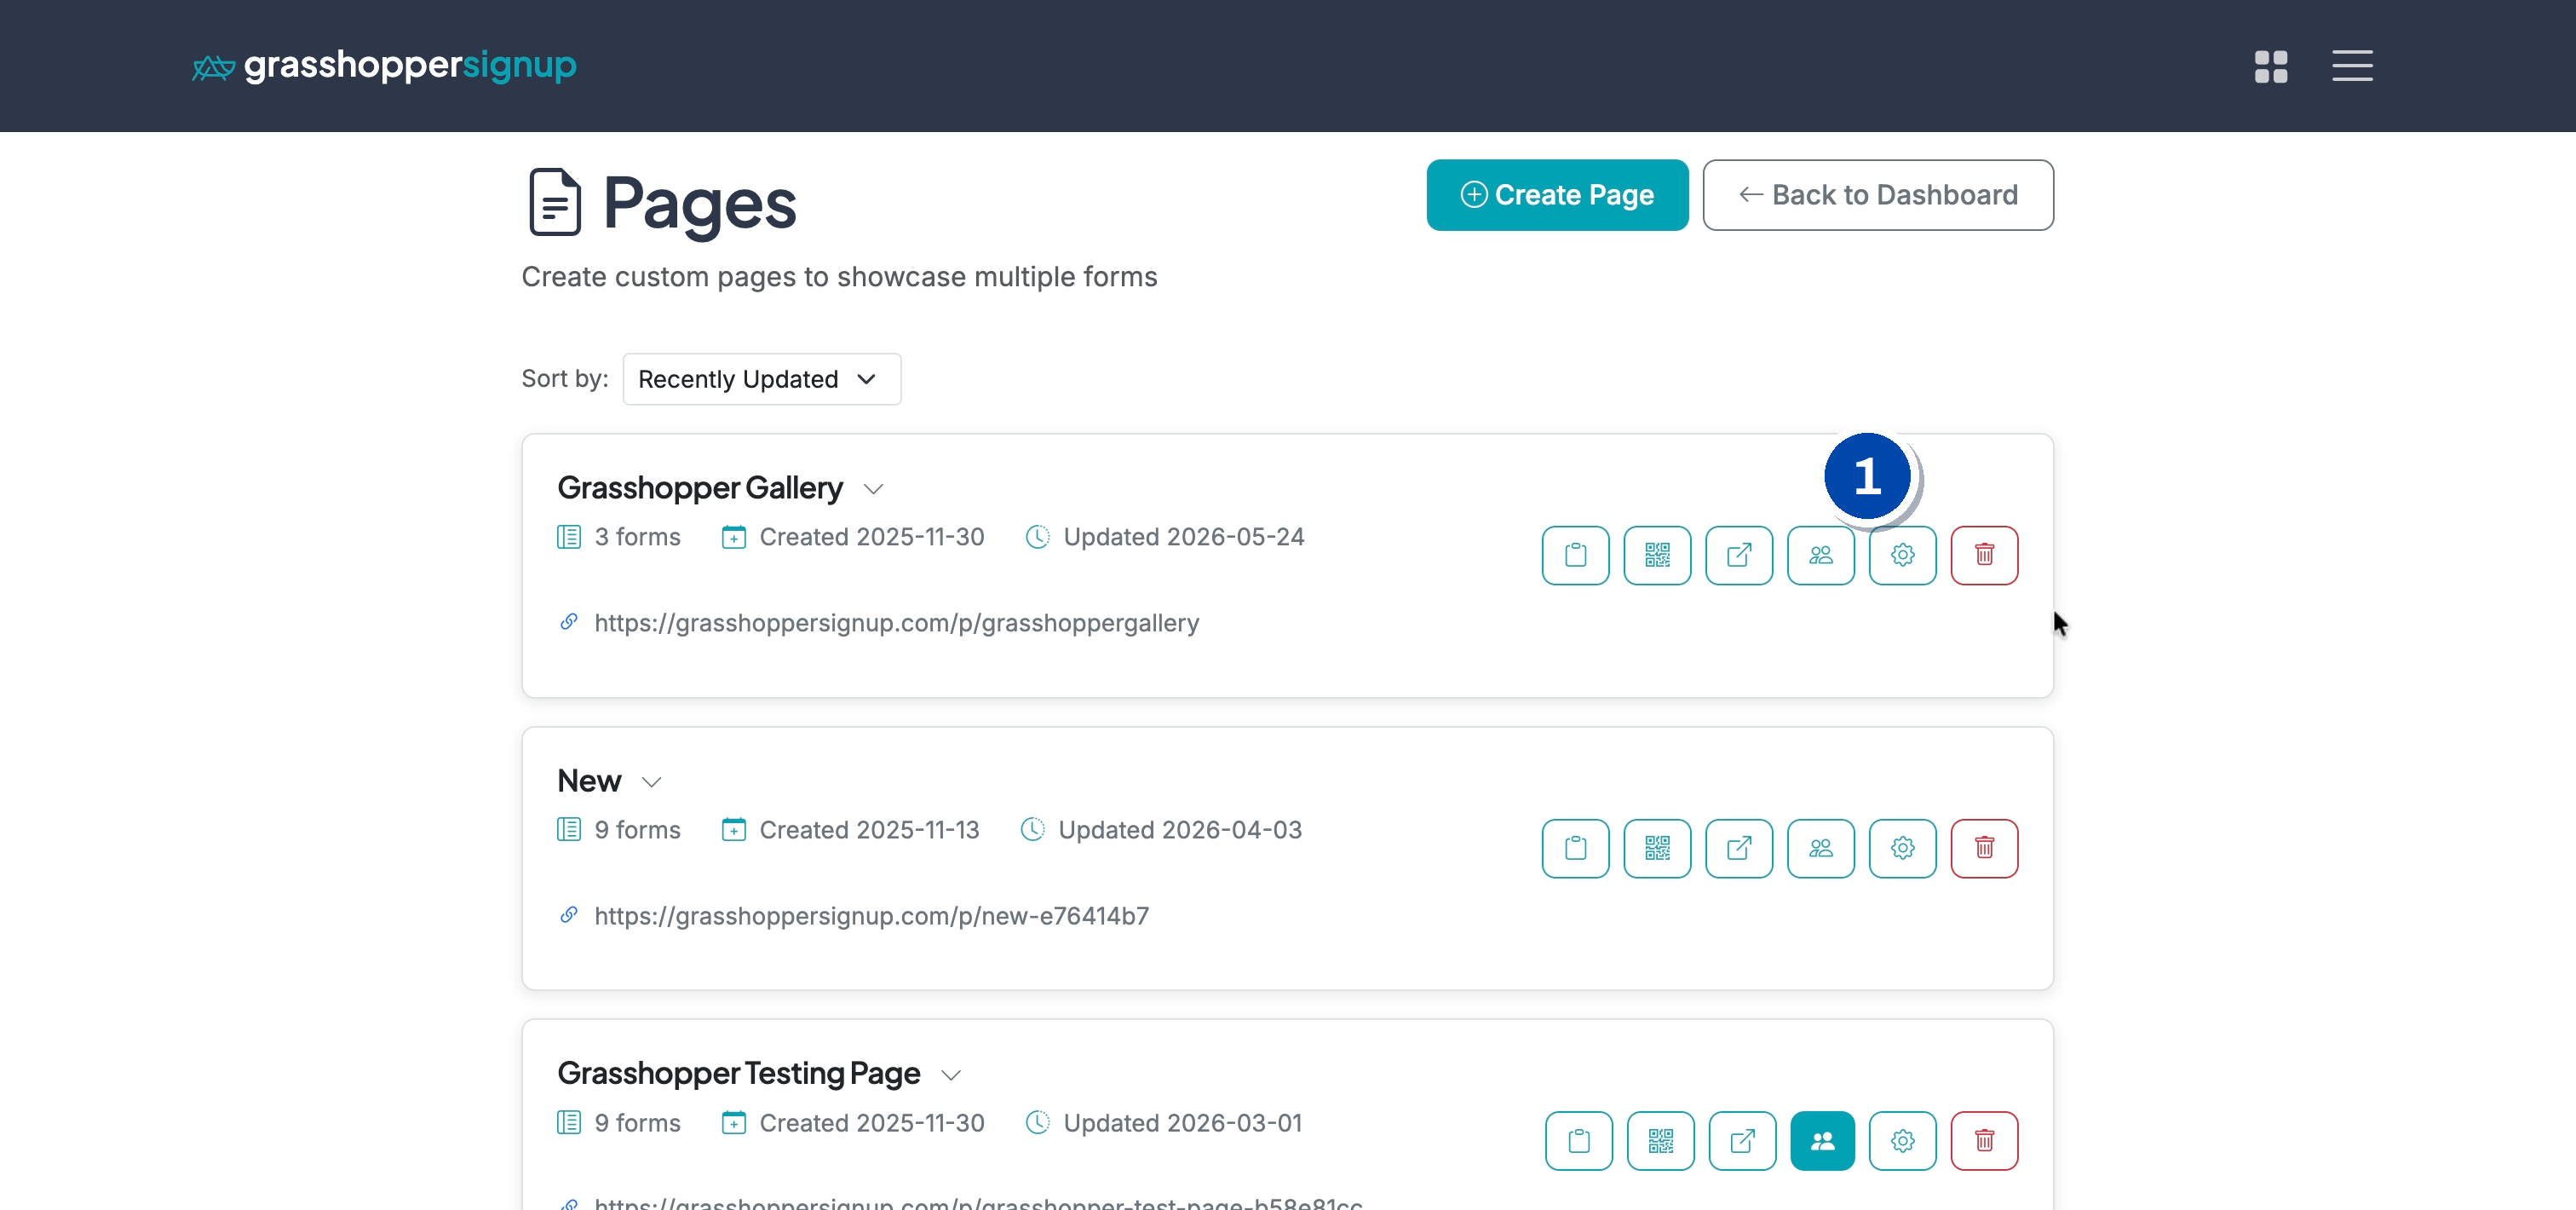
Task: Copy link for the New page
Action: pos(1575,848)
